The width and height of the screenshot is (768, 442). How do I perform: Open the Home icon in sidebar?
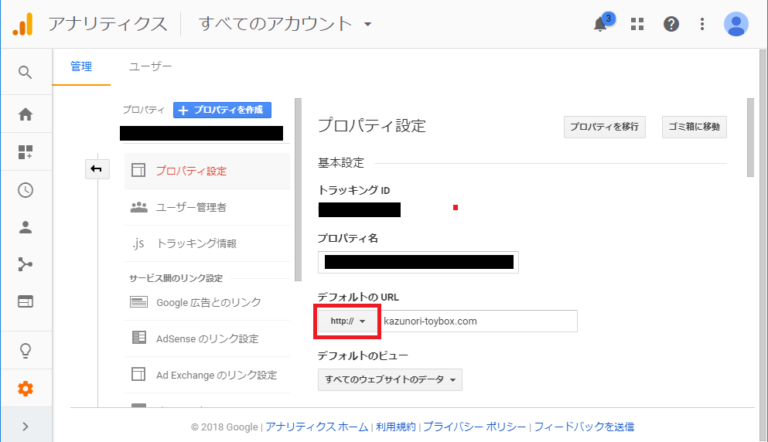[25, 114]
